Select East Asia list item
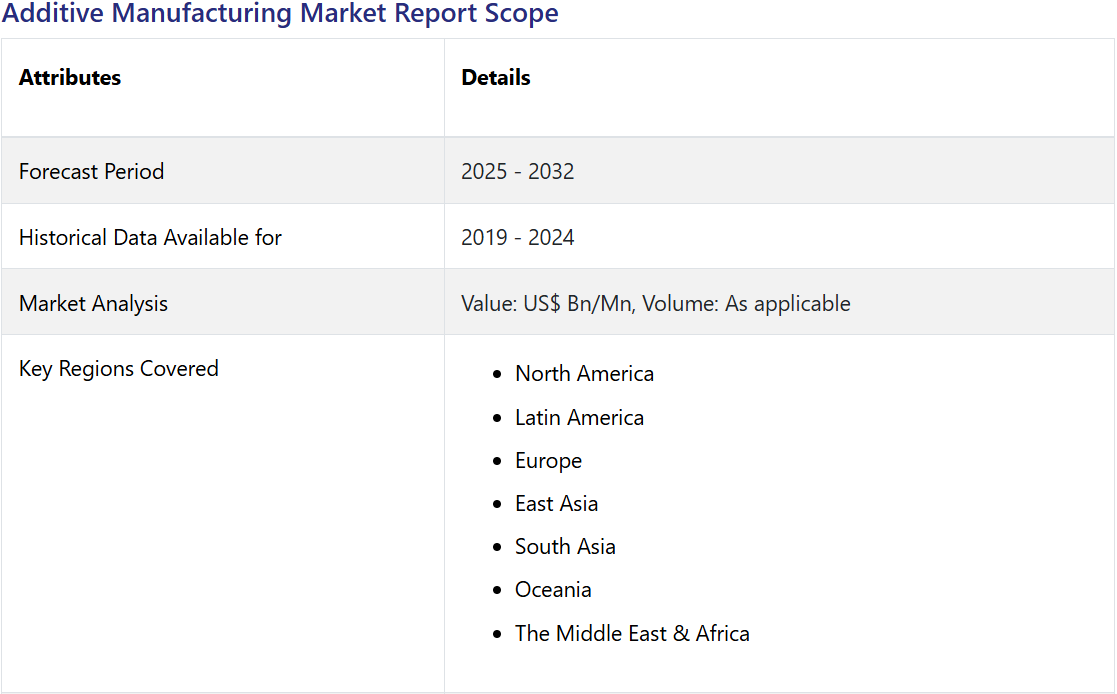Screen dimensions: 1117x694 point(556,504)
